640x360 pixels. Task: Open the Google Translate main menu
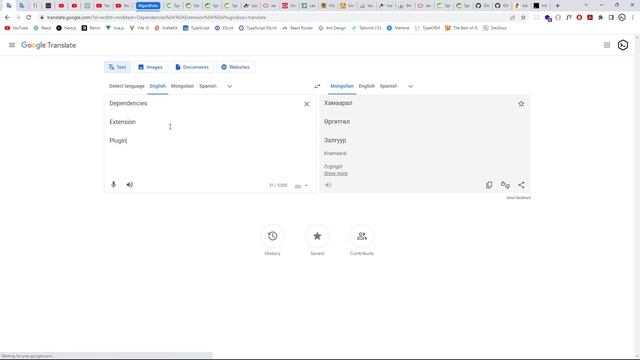tap(12, 45)
